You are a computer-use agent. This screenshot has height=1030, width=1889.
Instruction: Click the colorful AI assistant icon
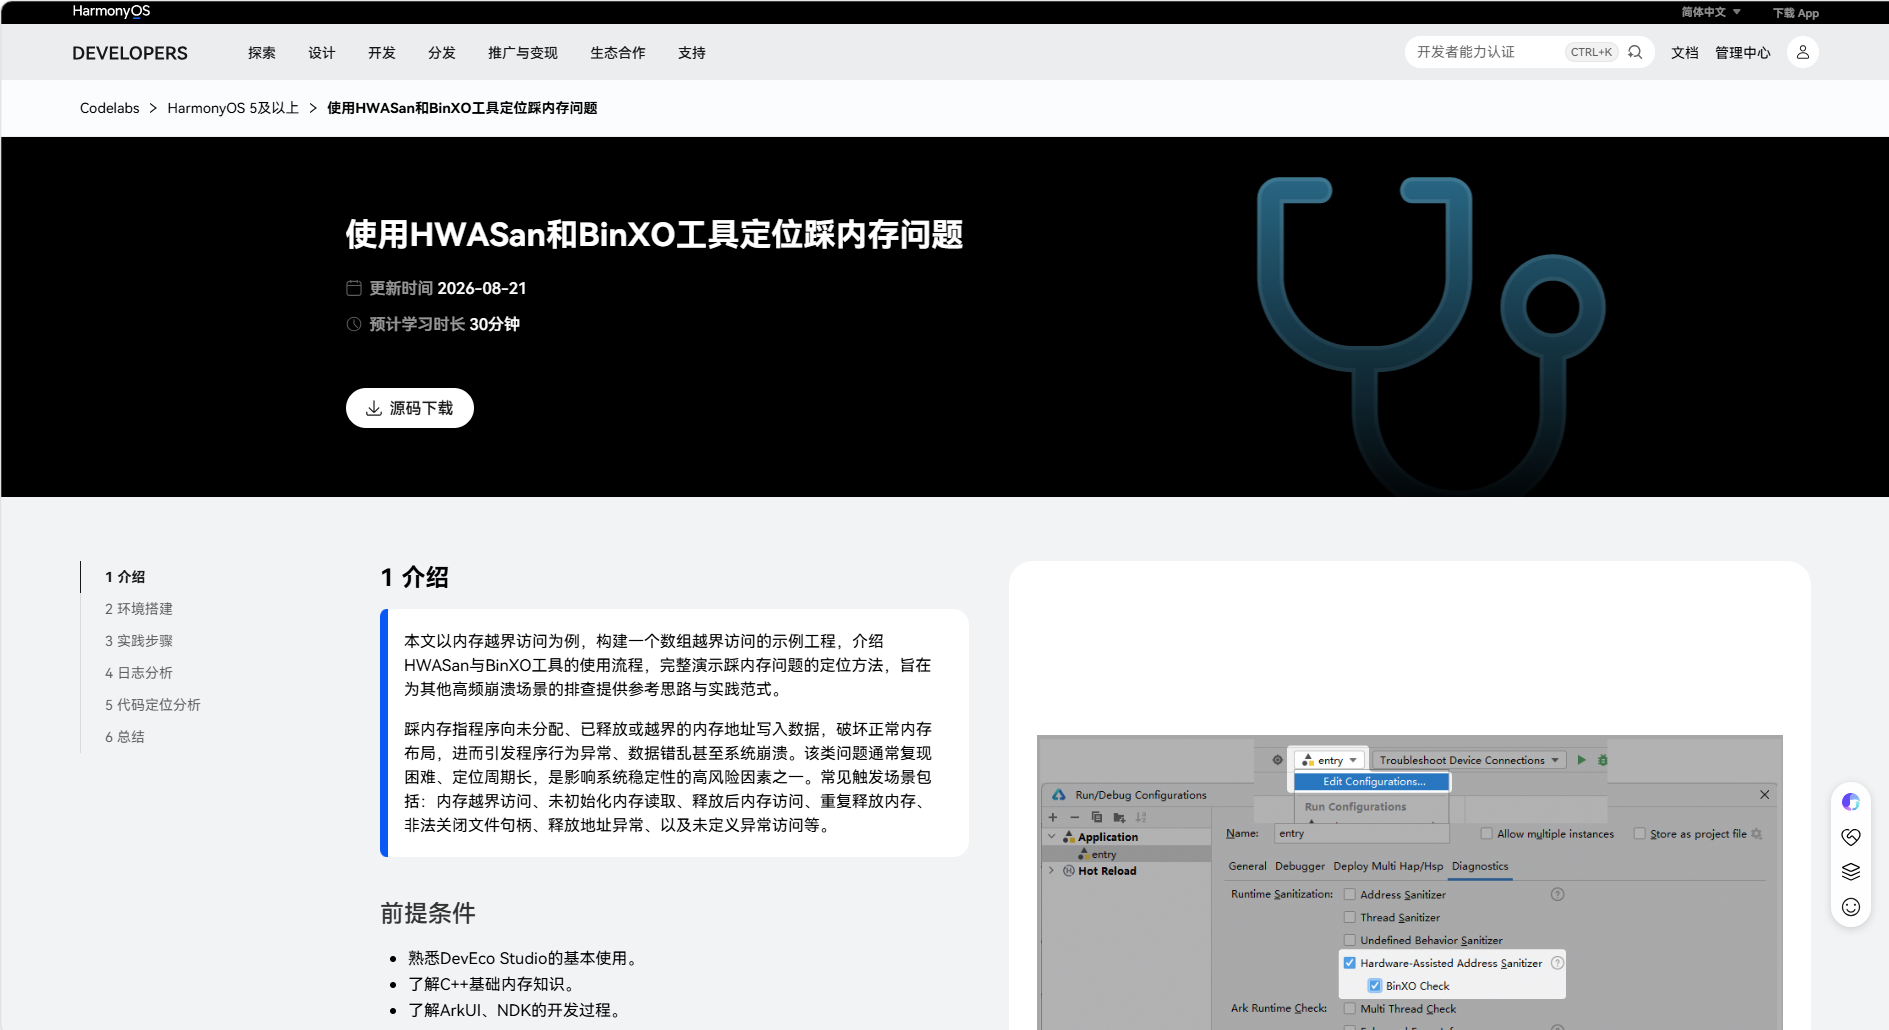(1851, 802)
